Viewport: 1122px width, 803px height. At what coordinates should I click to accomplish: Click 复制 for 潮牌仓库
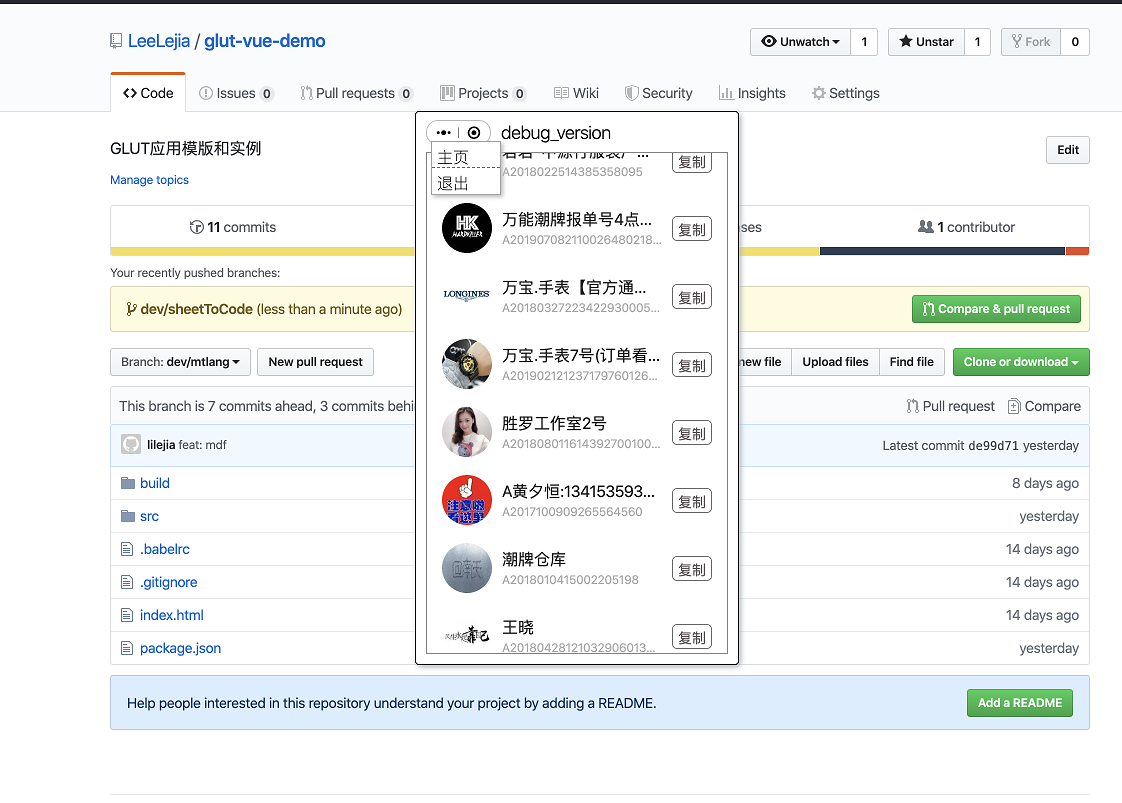(x=692, y=569)
